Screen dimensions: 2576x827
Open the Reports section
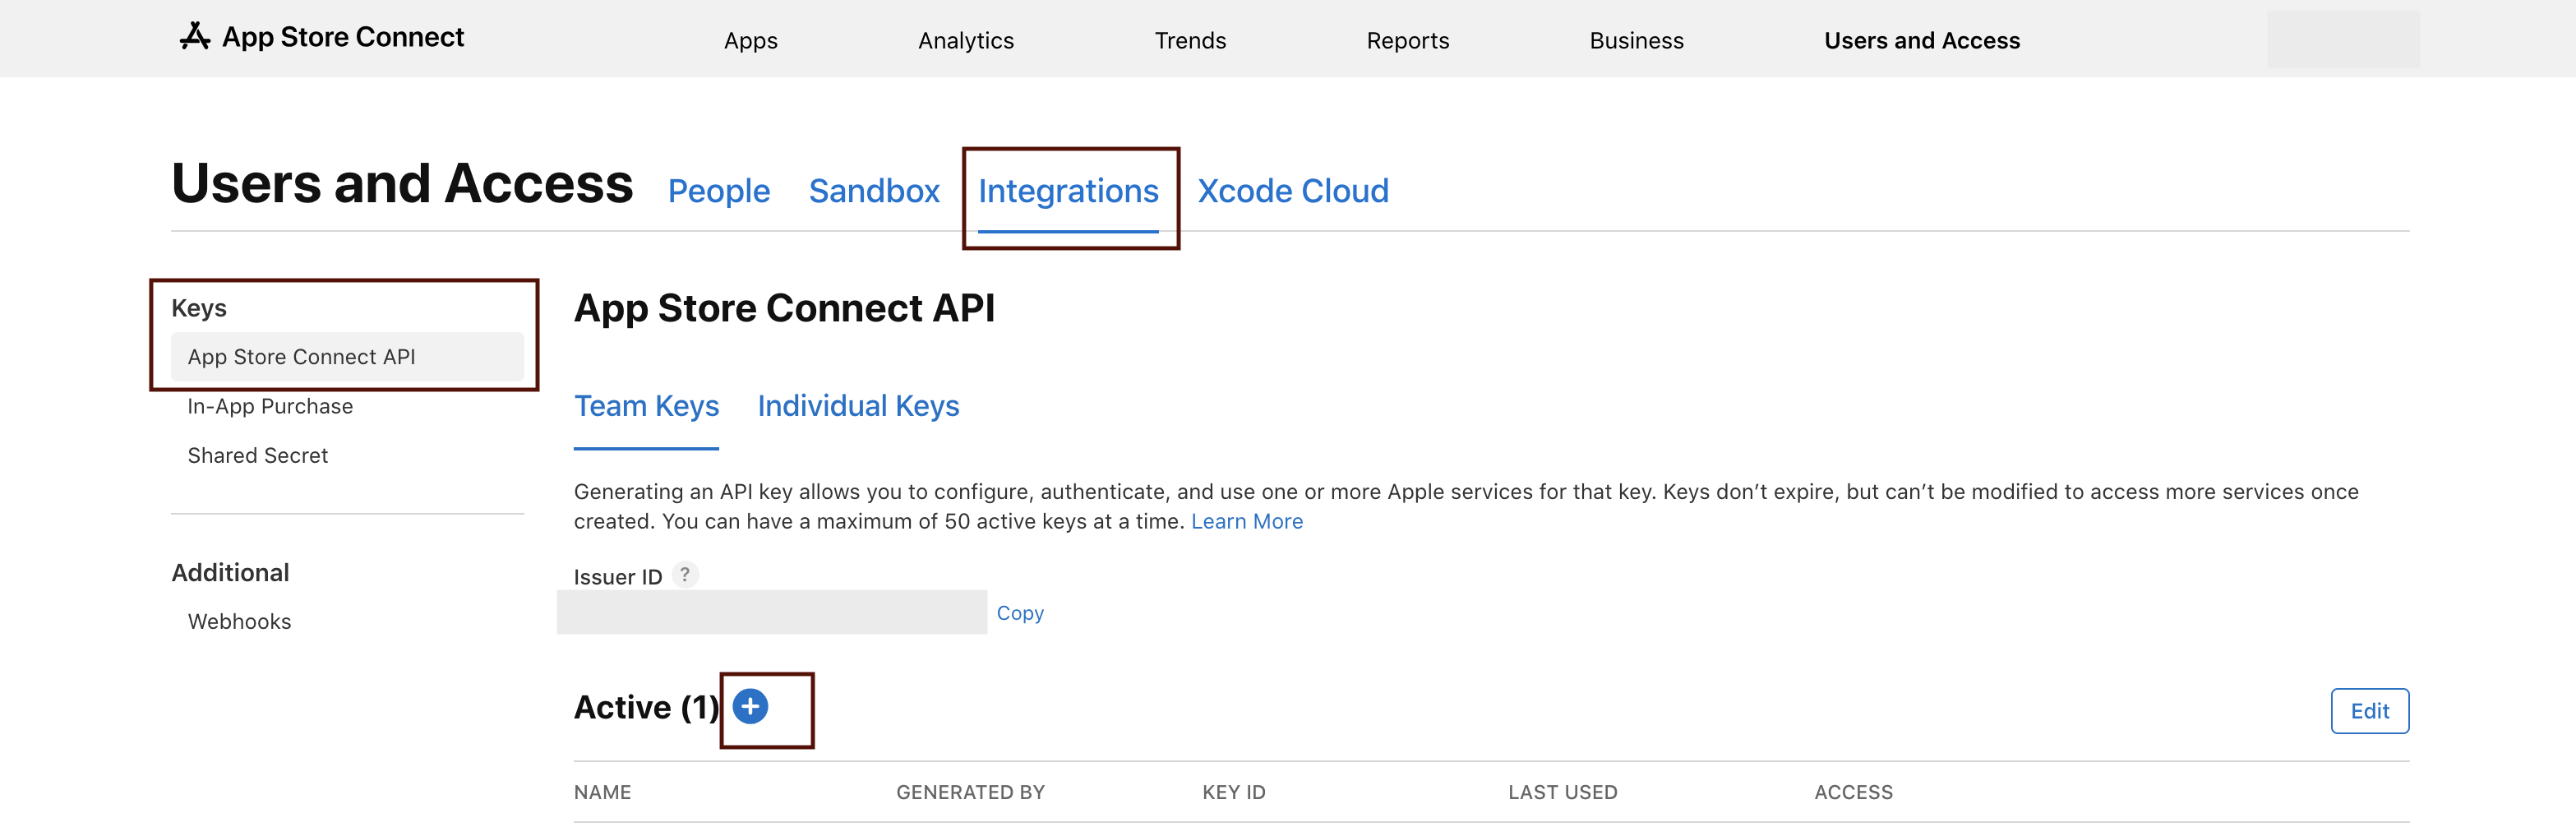click(x=1408, y=40)
